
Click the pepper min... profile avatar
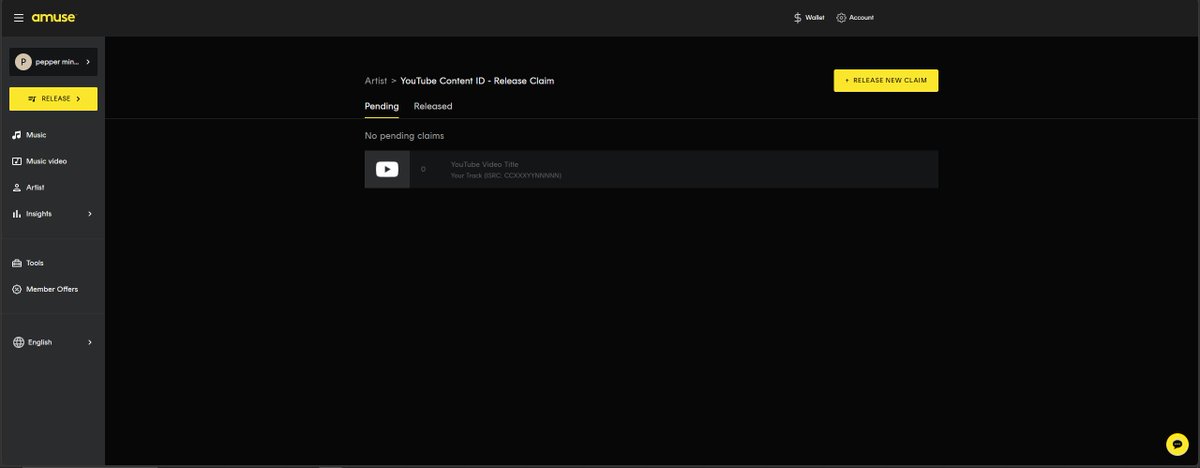coord(24,62)
